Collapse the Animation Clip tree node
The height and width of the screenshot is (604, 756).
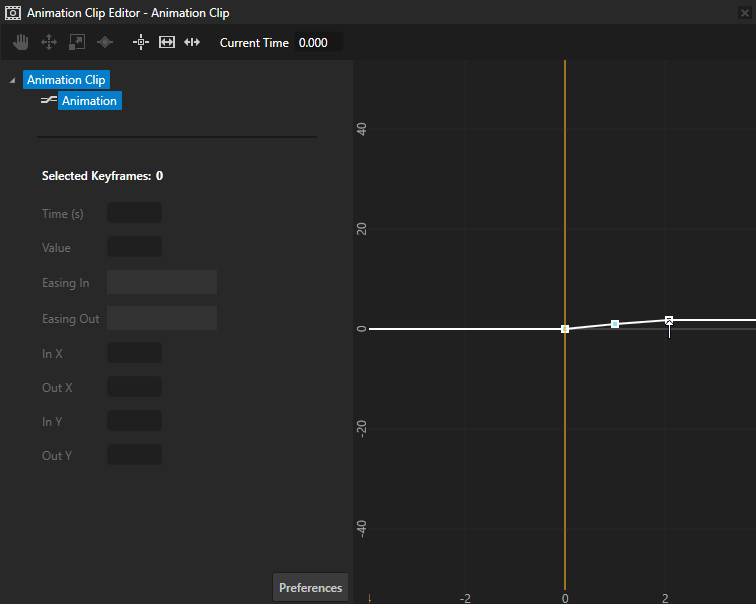coord(12,80)
